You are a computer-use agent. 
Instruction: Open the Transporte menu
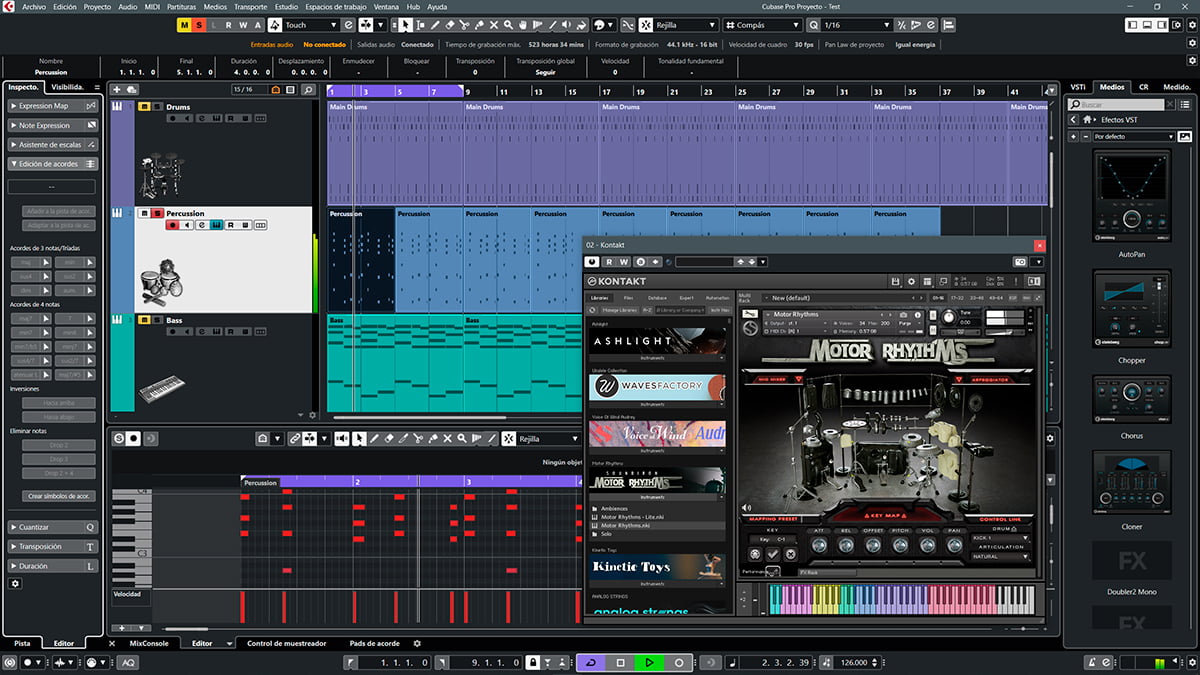(250, 6)
